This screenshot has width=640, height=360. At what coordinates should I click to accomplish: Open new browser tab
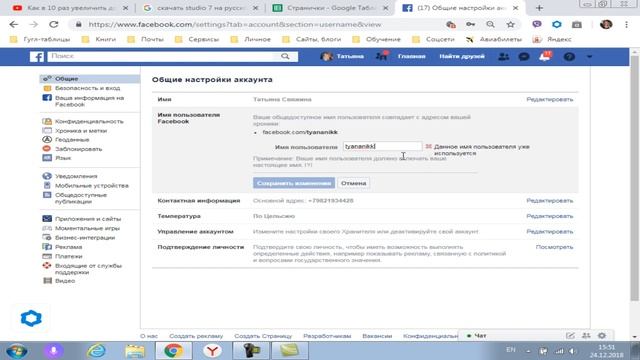pyautogui.click(x=539, y=8)
